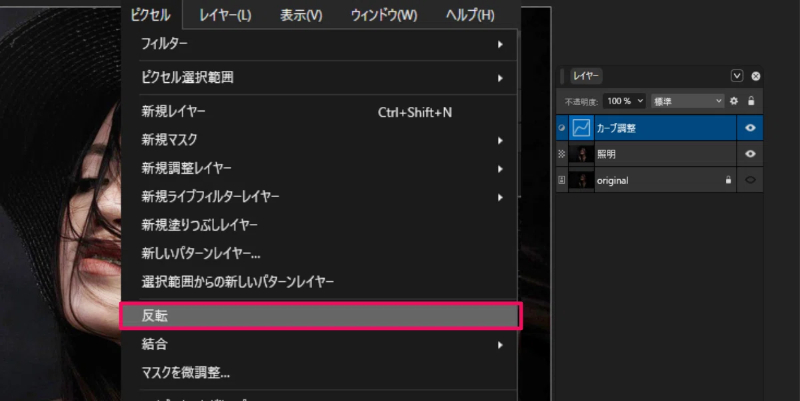Screen dimensions: 800x401
Task: Click the Ctrl+Shift+N shortcut text
Action: (415, 112)
